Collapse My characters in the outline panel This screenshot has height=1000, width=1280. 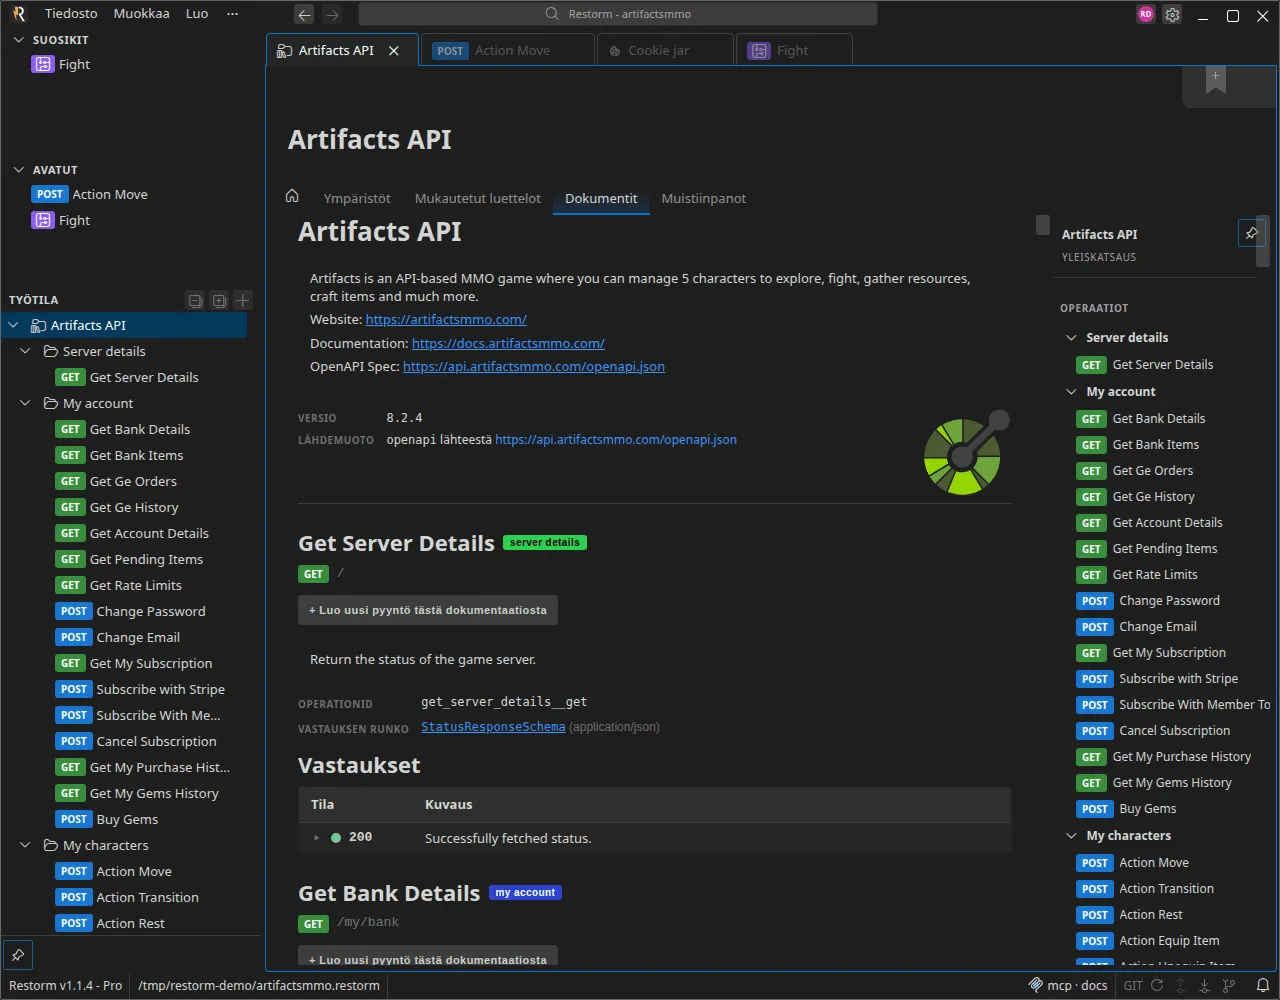[x=1071, y=836]
